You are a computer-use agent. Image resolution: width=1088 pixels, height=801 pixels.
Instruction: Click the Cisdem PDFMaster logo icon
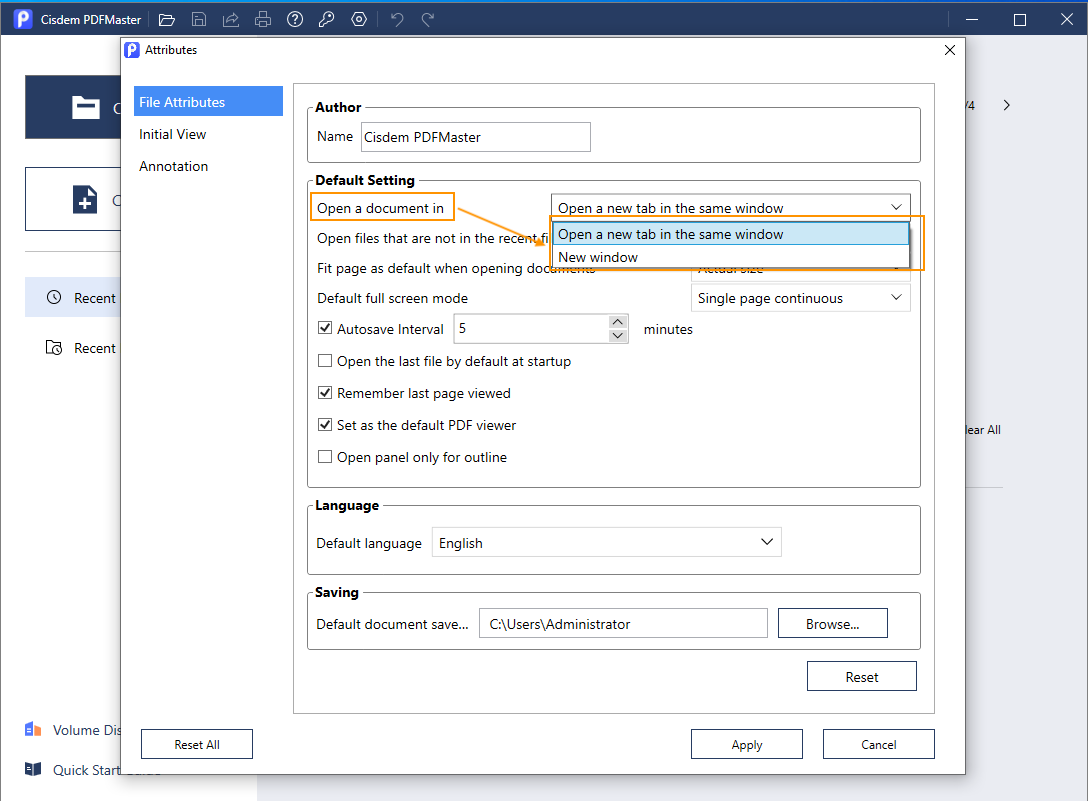pyautogui.click(x=23, y=19)
